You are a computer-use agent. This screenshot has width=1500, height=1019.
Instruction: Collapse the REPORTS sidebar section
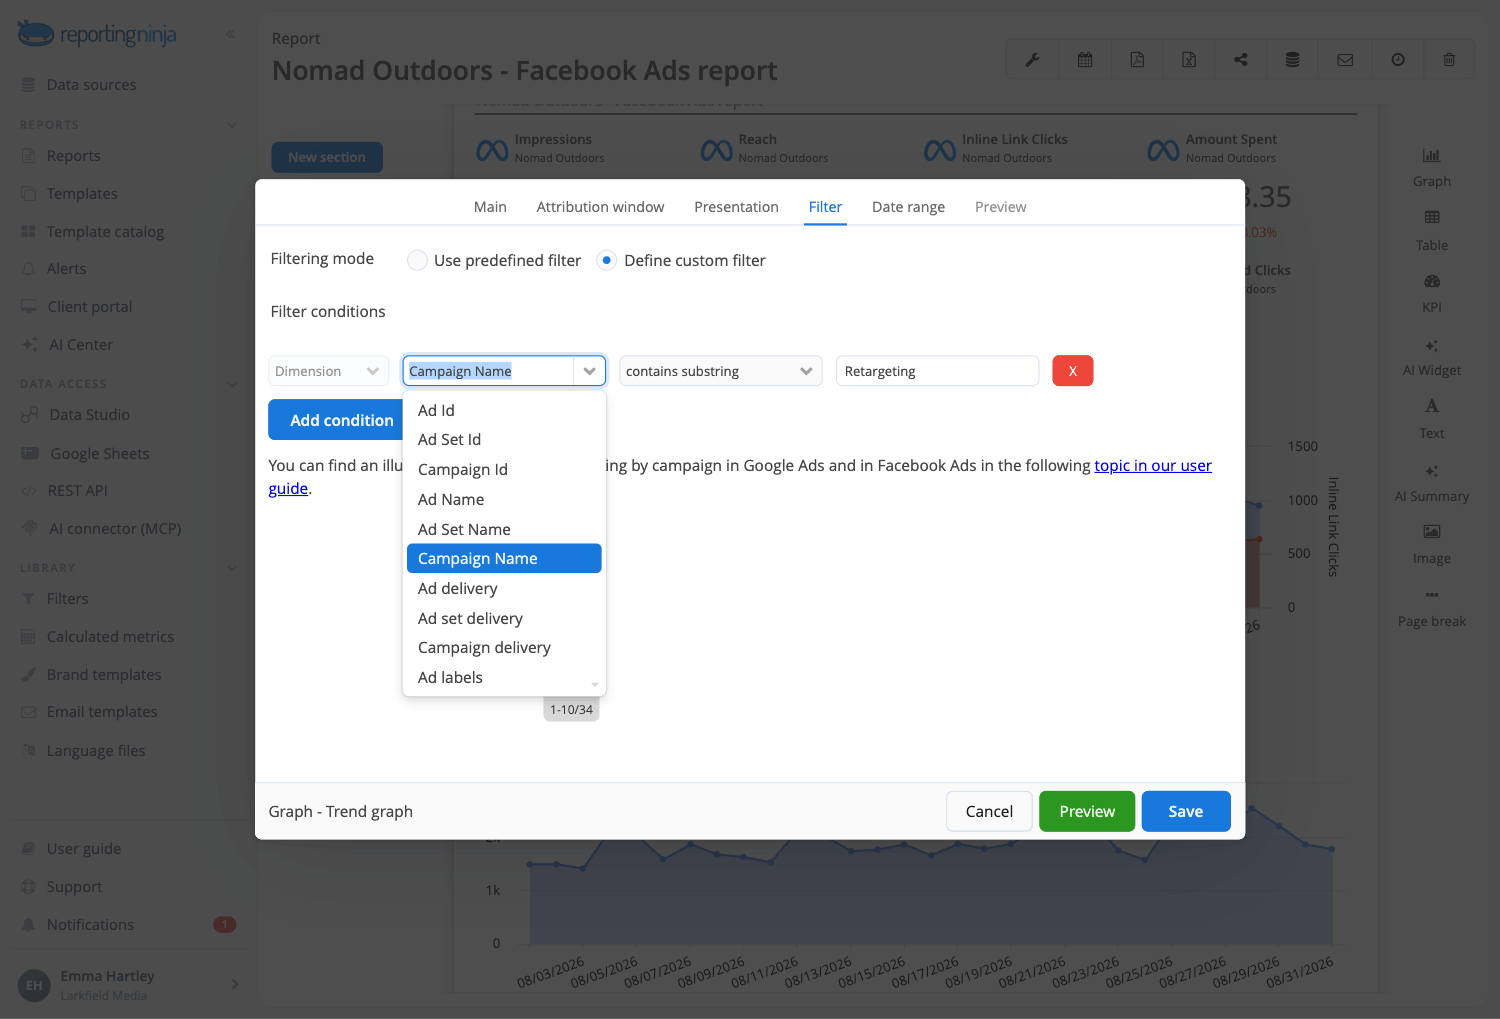click(x=232, y=125)
